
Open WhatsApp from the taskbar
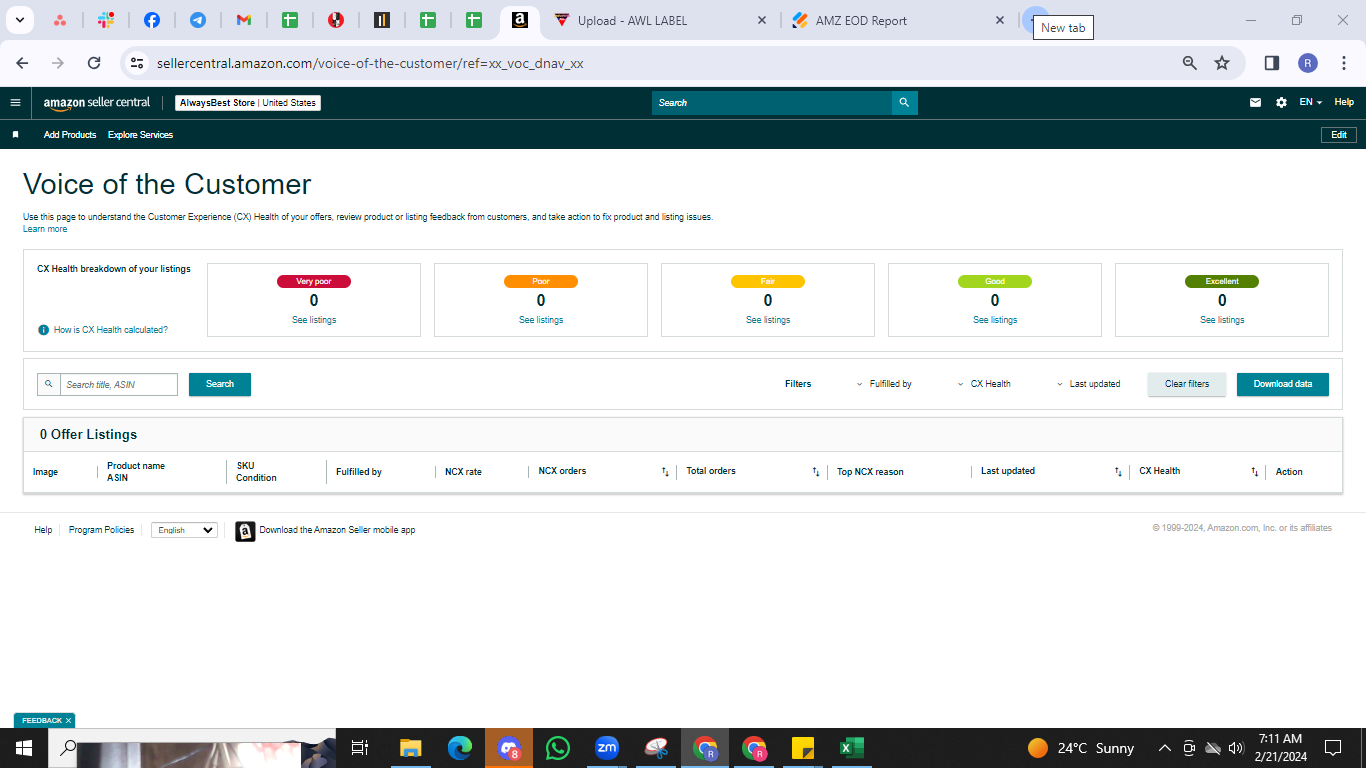pos(558,747)
